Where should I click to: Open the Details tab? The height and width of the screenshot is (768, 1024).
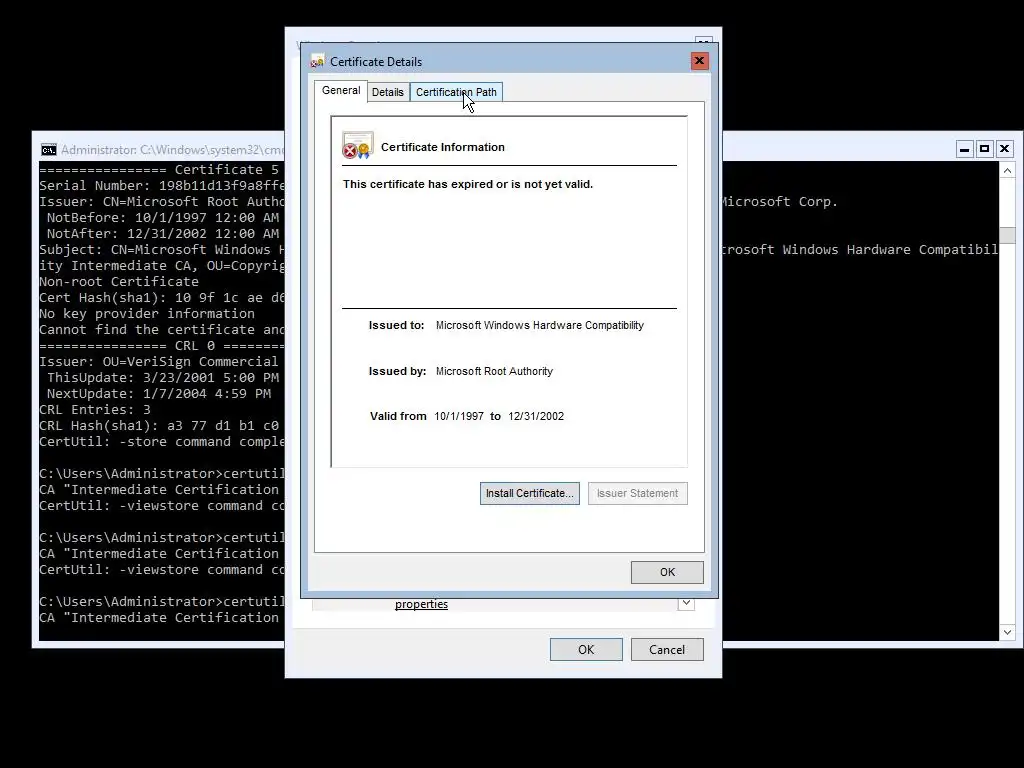pos(387,92)
